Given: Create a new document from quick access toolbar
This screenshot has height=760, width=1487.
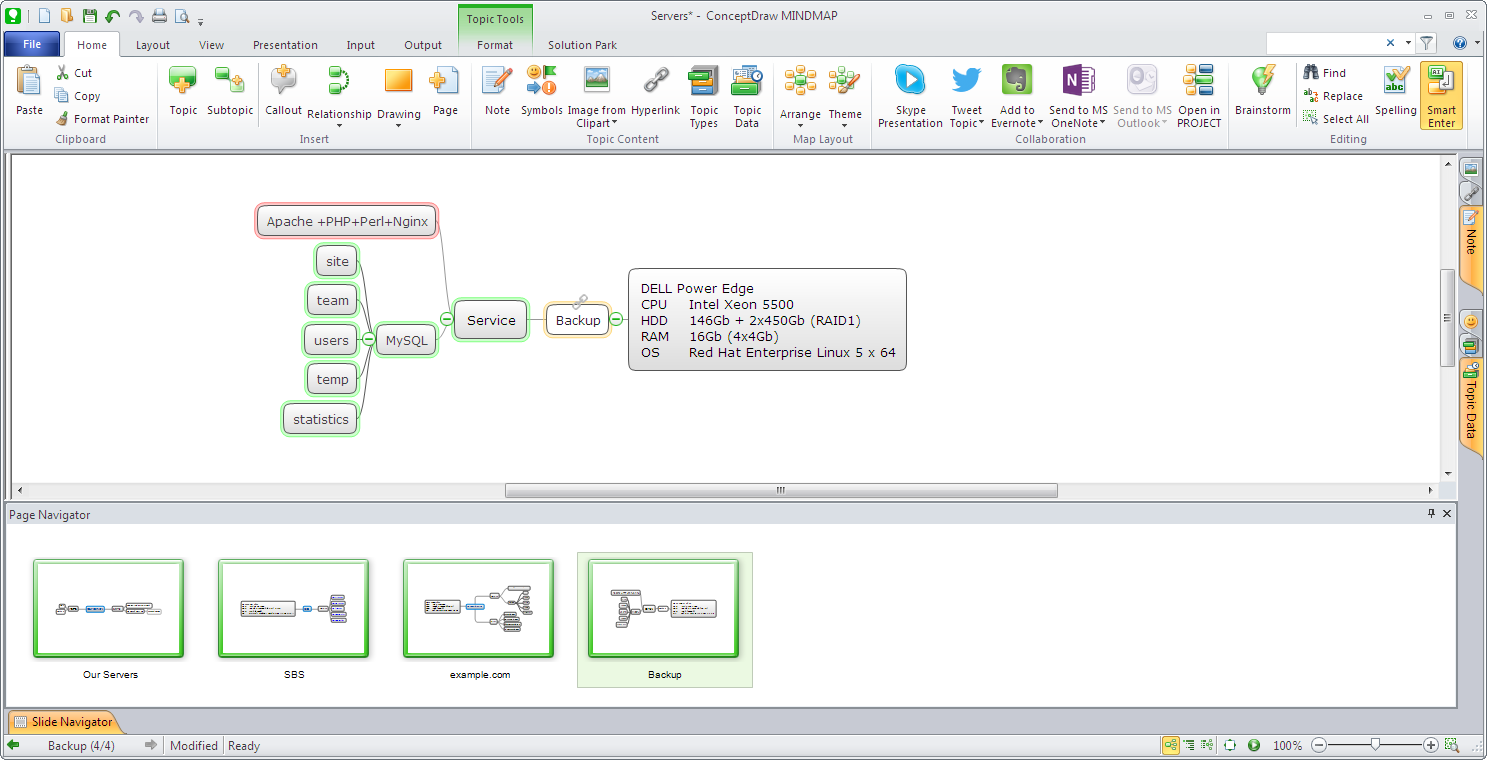Looking at the screenshot, I should pyautogui.click(x=45, y=16).
